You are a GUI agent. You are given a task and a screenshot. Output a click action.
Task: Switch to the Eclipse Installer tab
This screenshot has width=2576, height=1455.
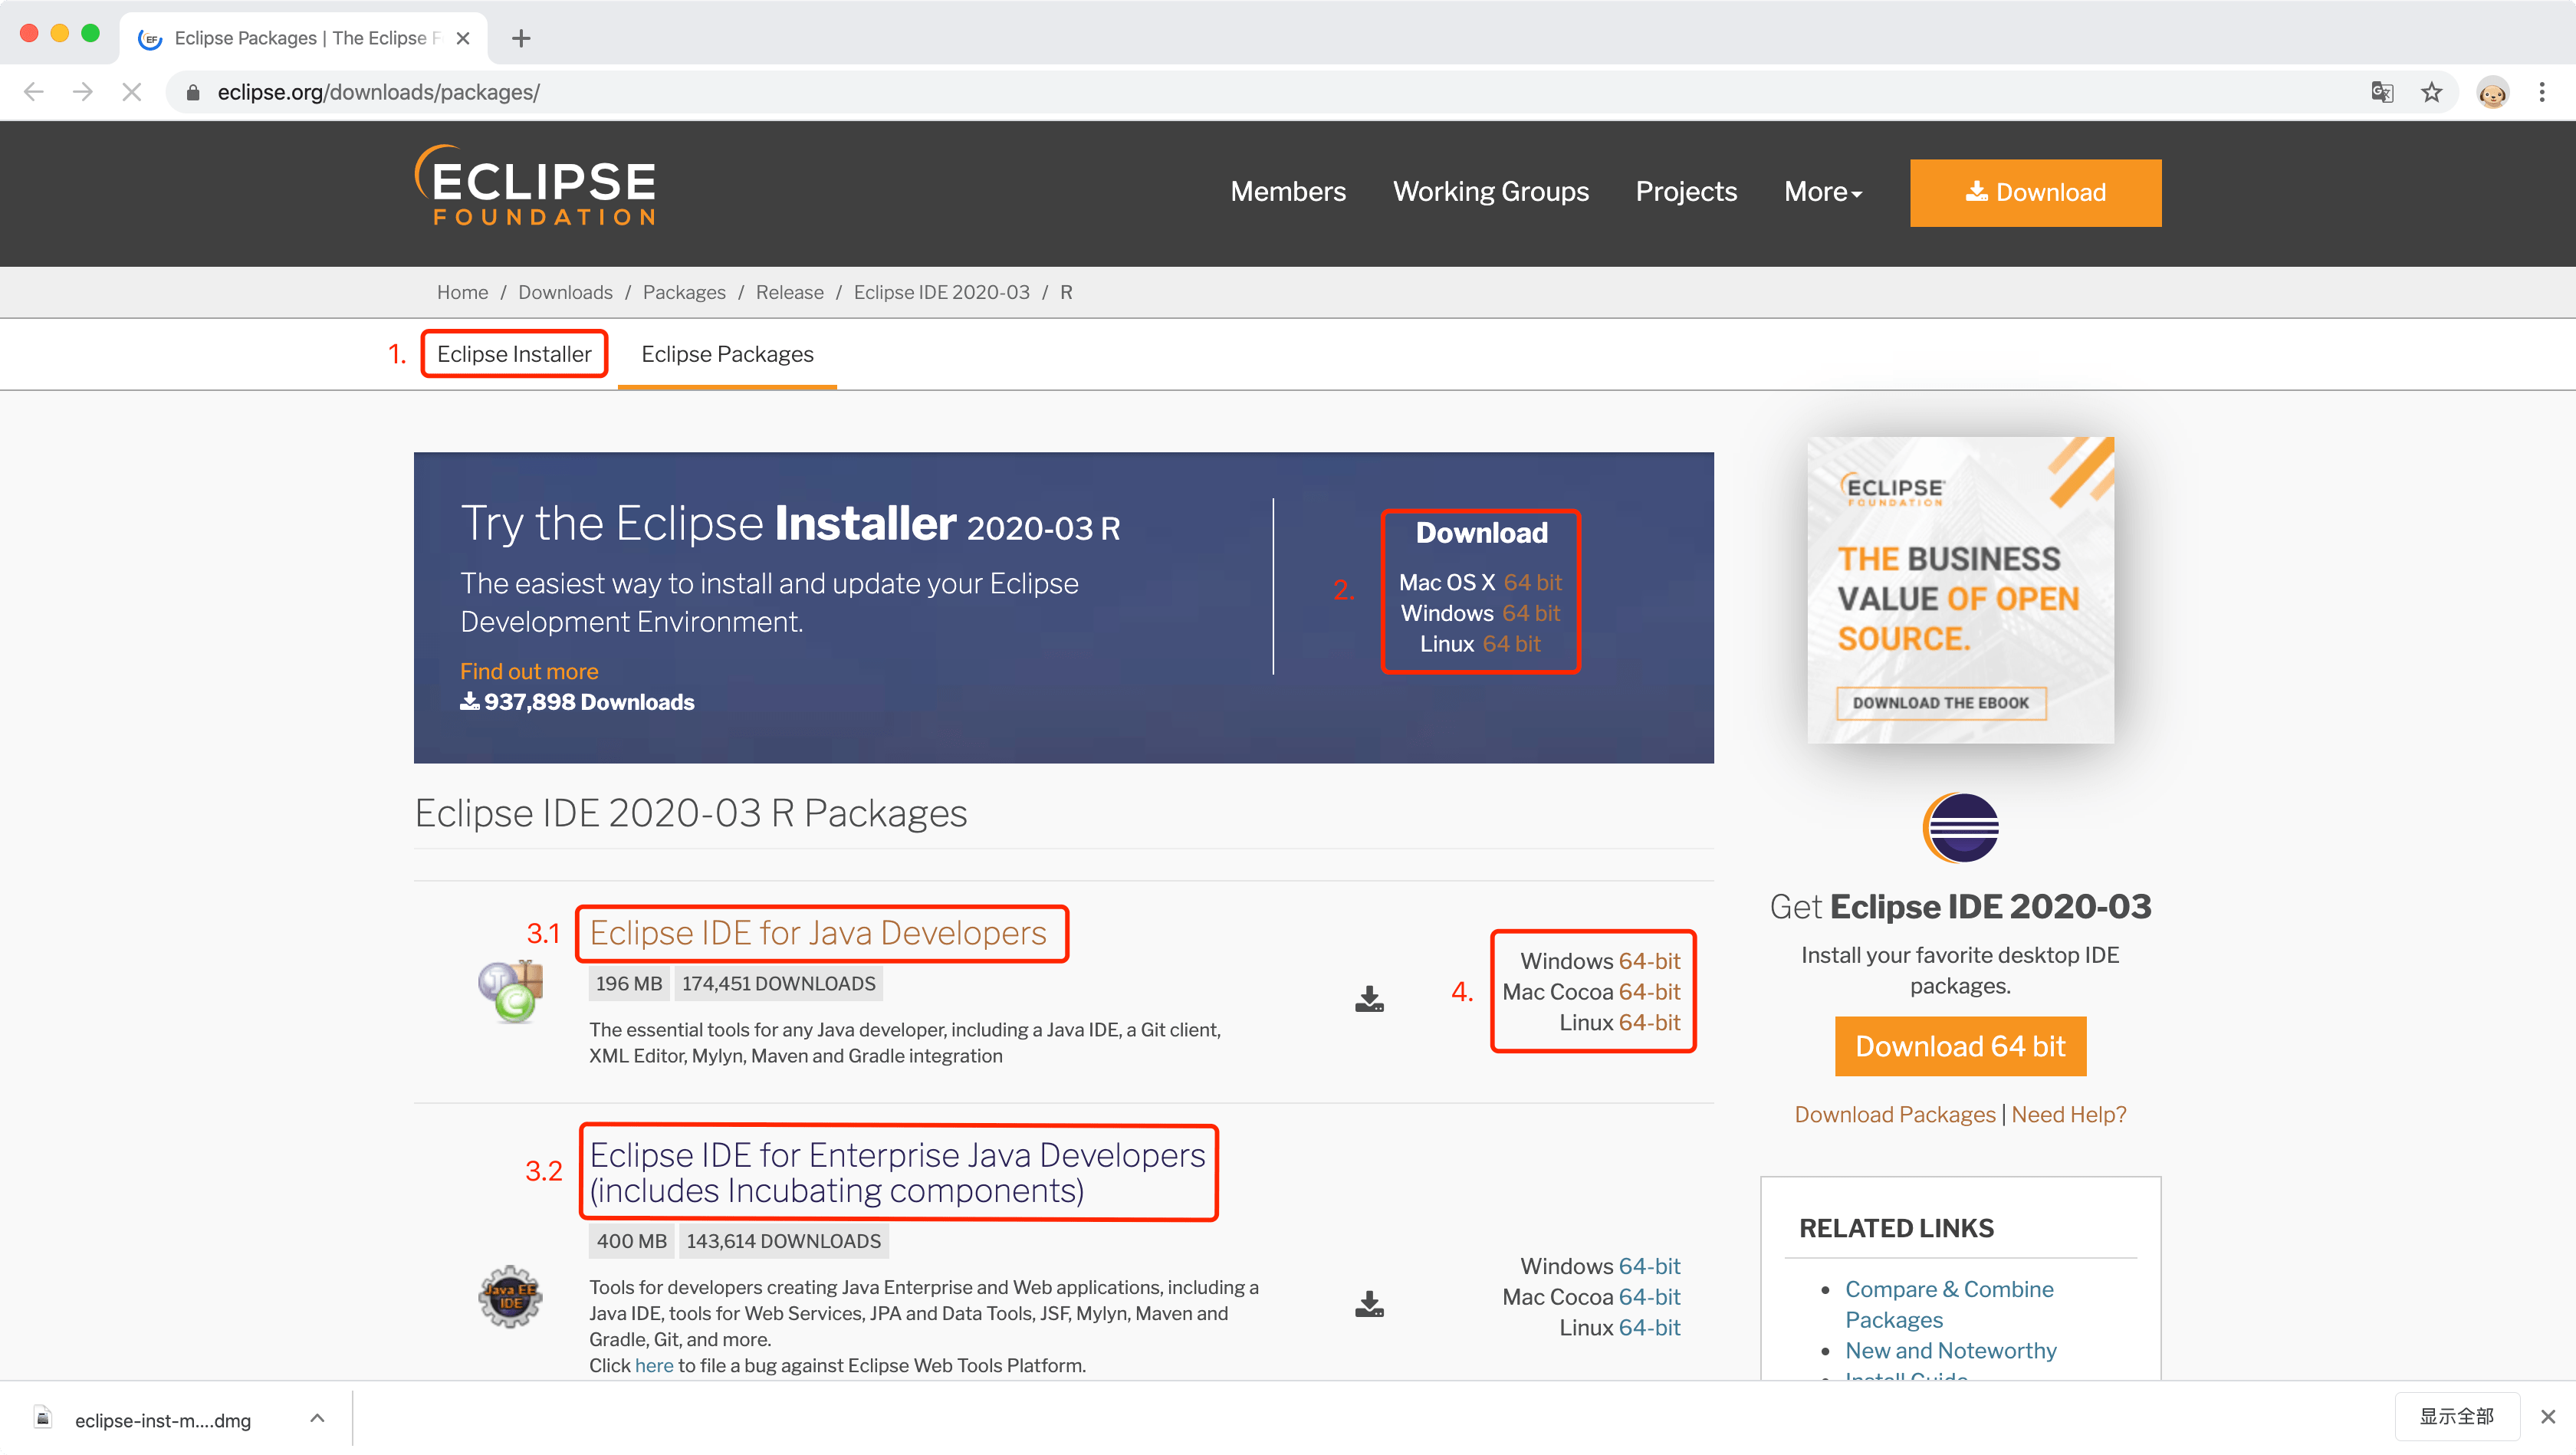coord(513,354)
